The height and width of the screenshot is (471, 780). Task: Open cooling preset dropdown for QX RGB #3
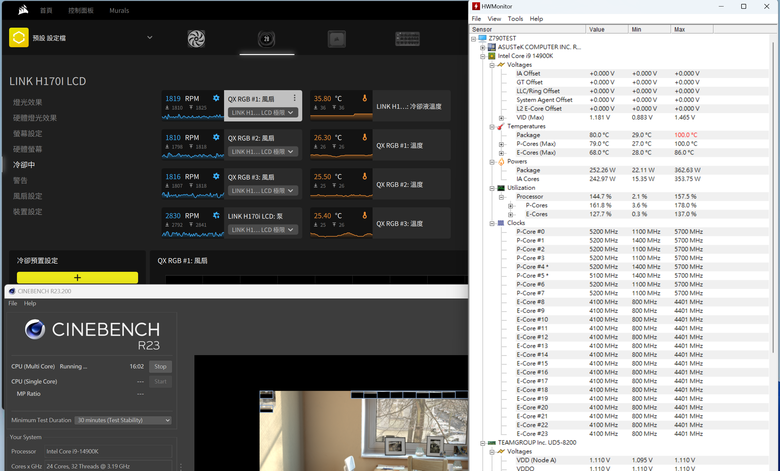pyautogui.click(x=263, y=190)
